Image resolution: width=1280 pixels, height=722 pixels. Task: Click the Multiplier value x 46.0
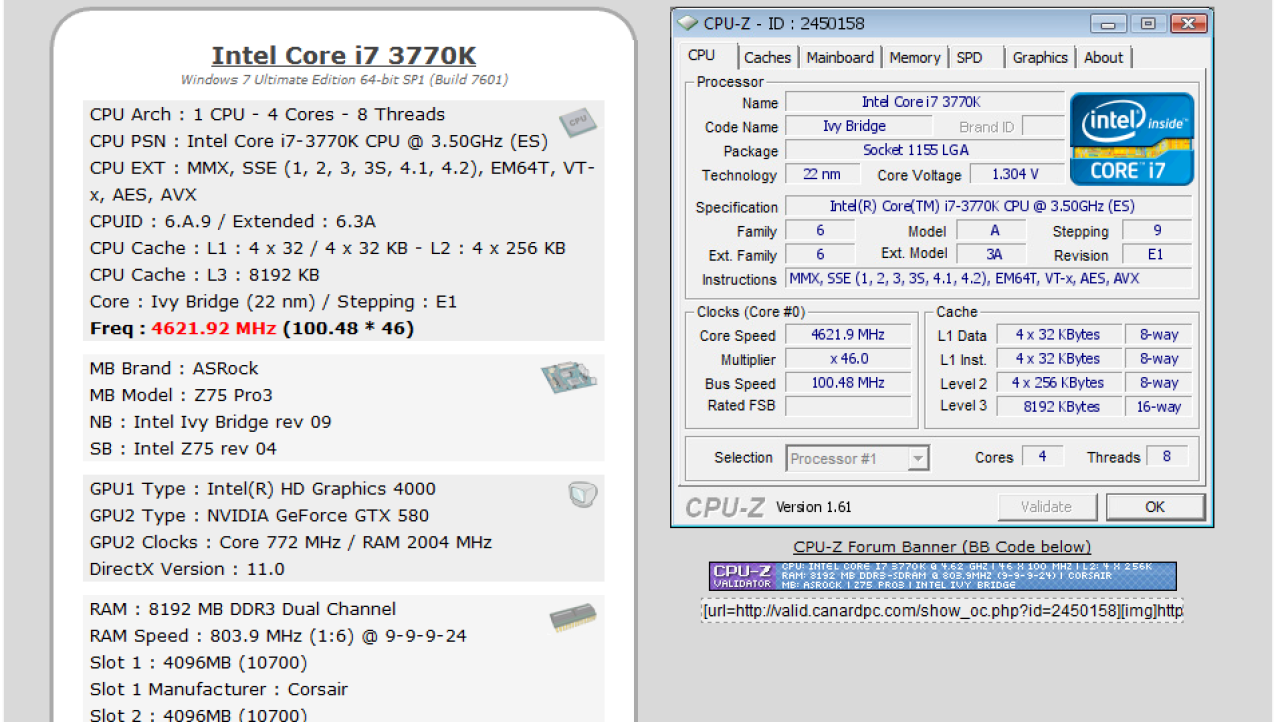(848, 359)
